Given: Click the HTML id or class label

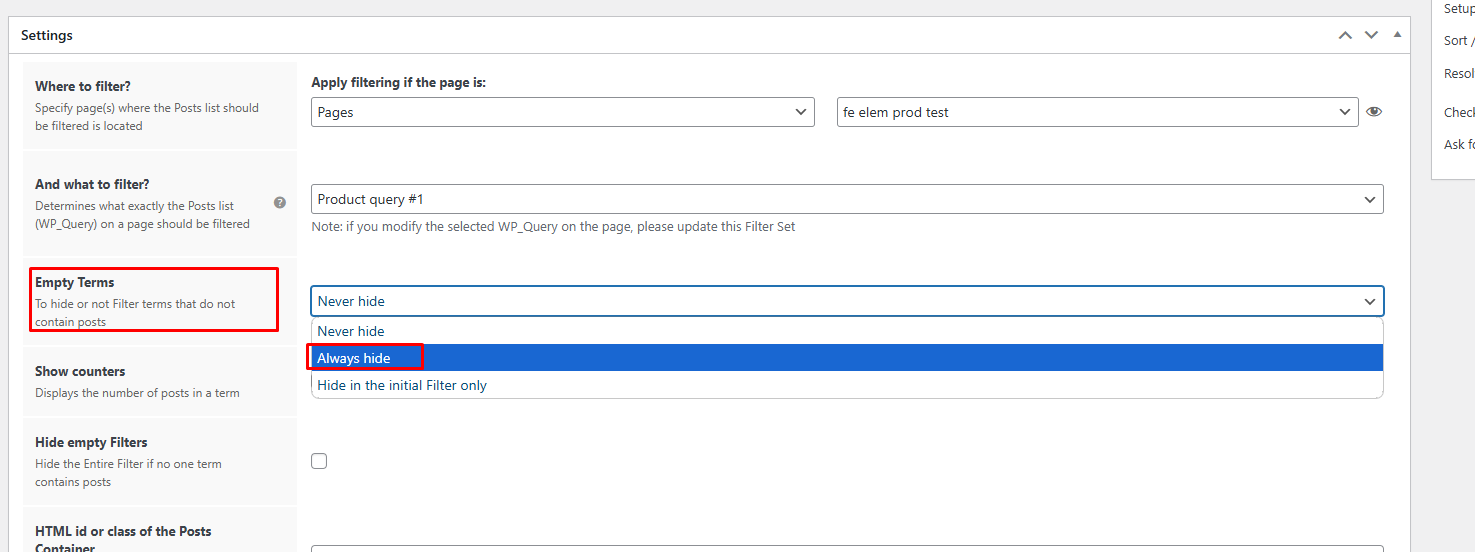Looking at the screenshot, I should 123,539.
